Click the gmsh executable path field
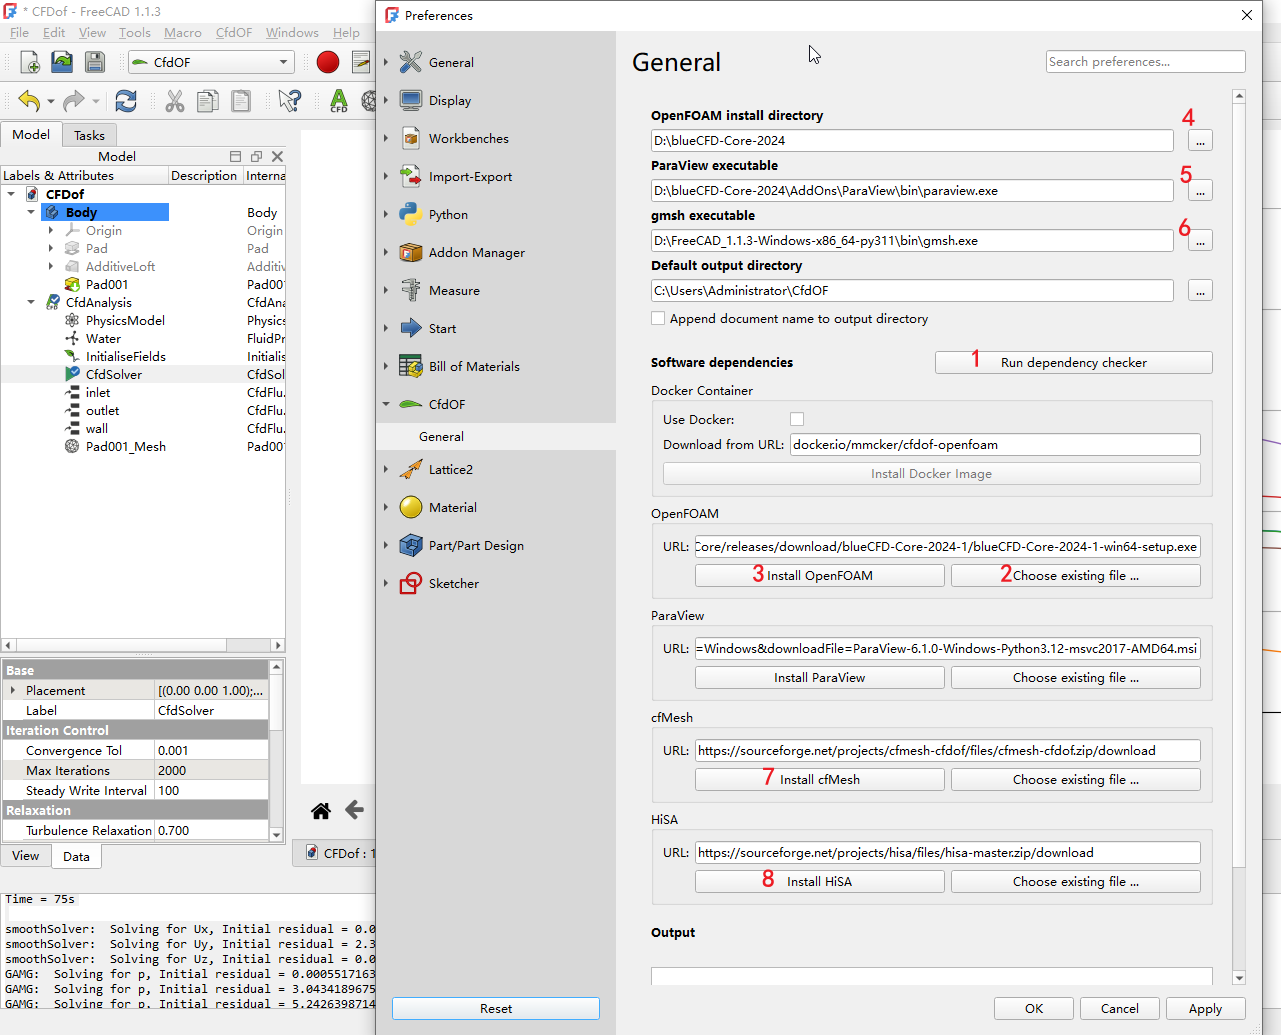1281x1035 pixels. click(912, 240)
